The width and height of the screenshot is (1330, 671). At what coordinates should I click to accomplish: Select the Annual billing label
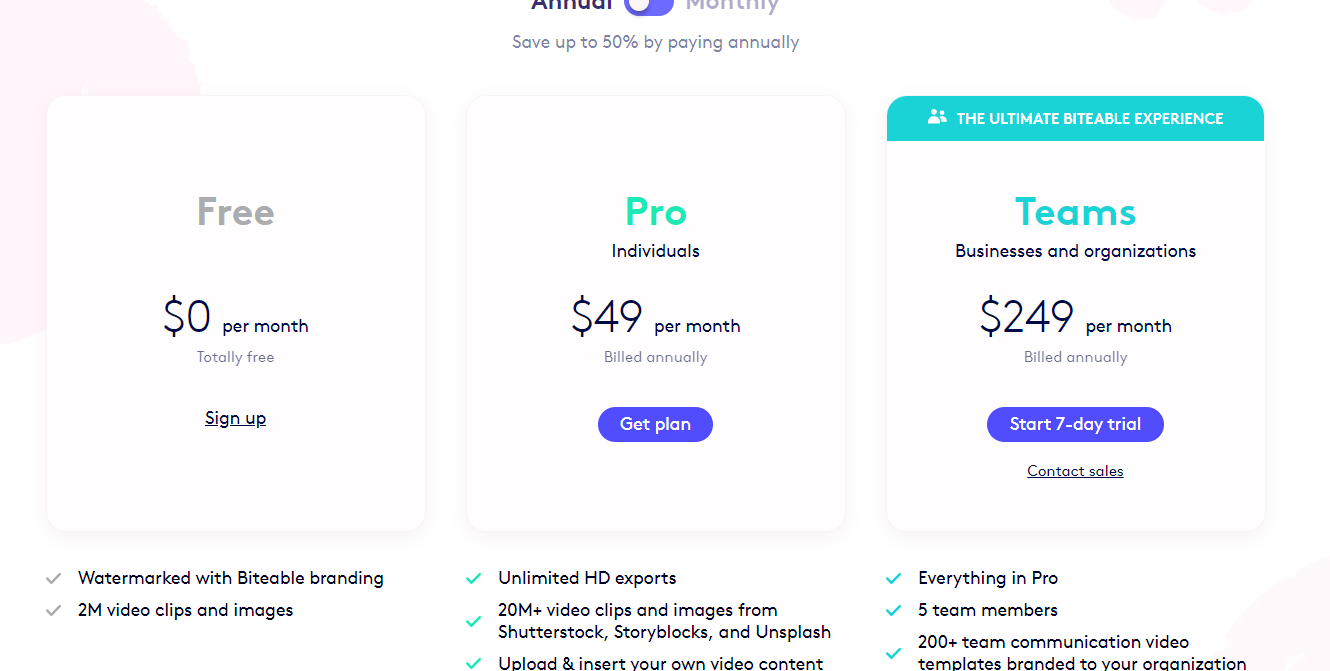click(571, 5)
